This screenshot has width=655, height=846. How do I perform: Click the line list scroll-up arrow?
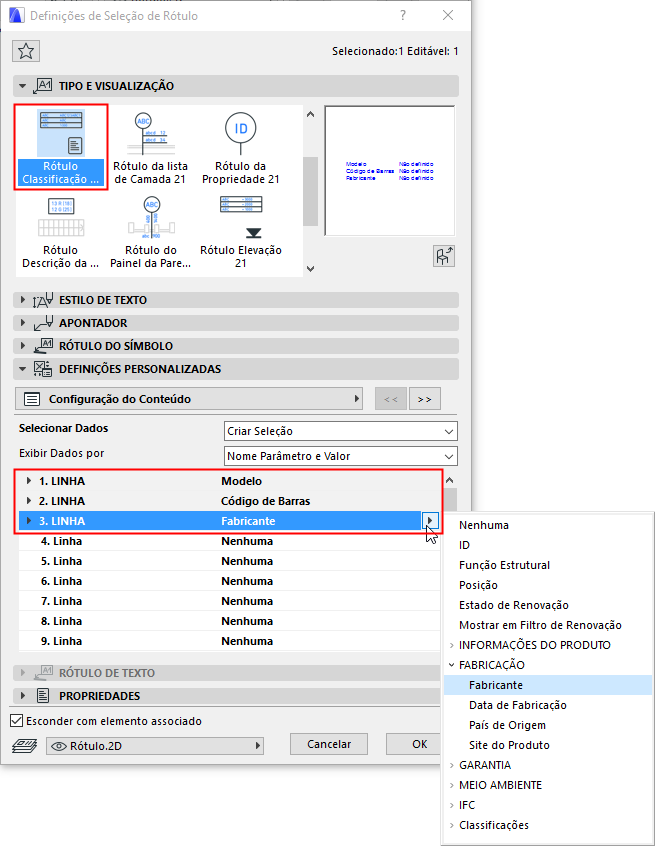pos(449,480)
